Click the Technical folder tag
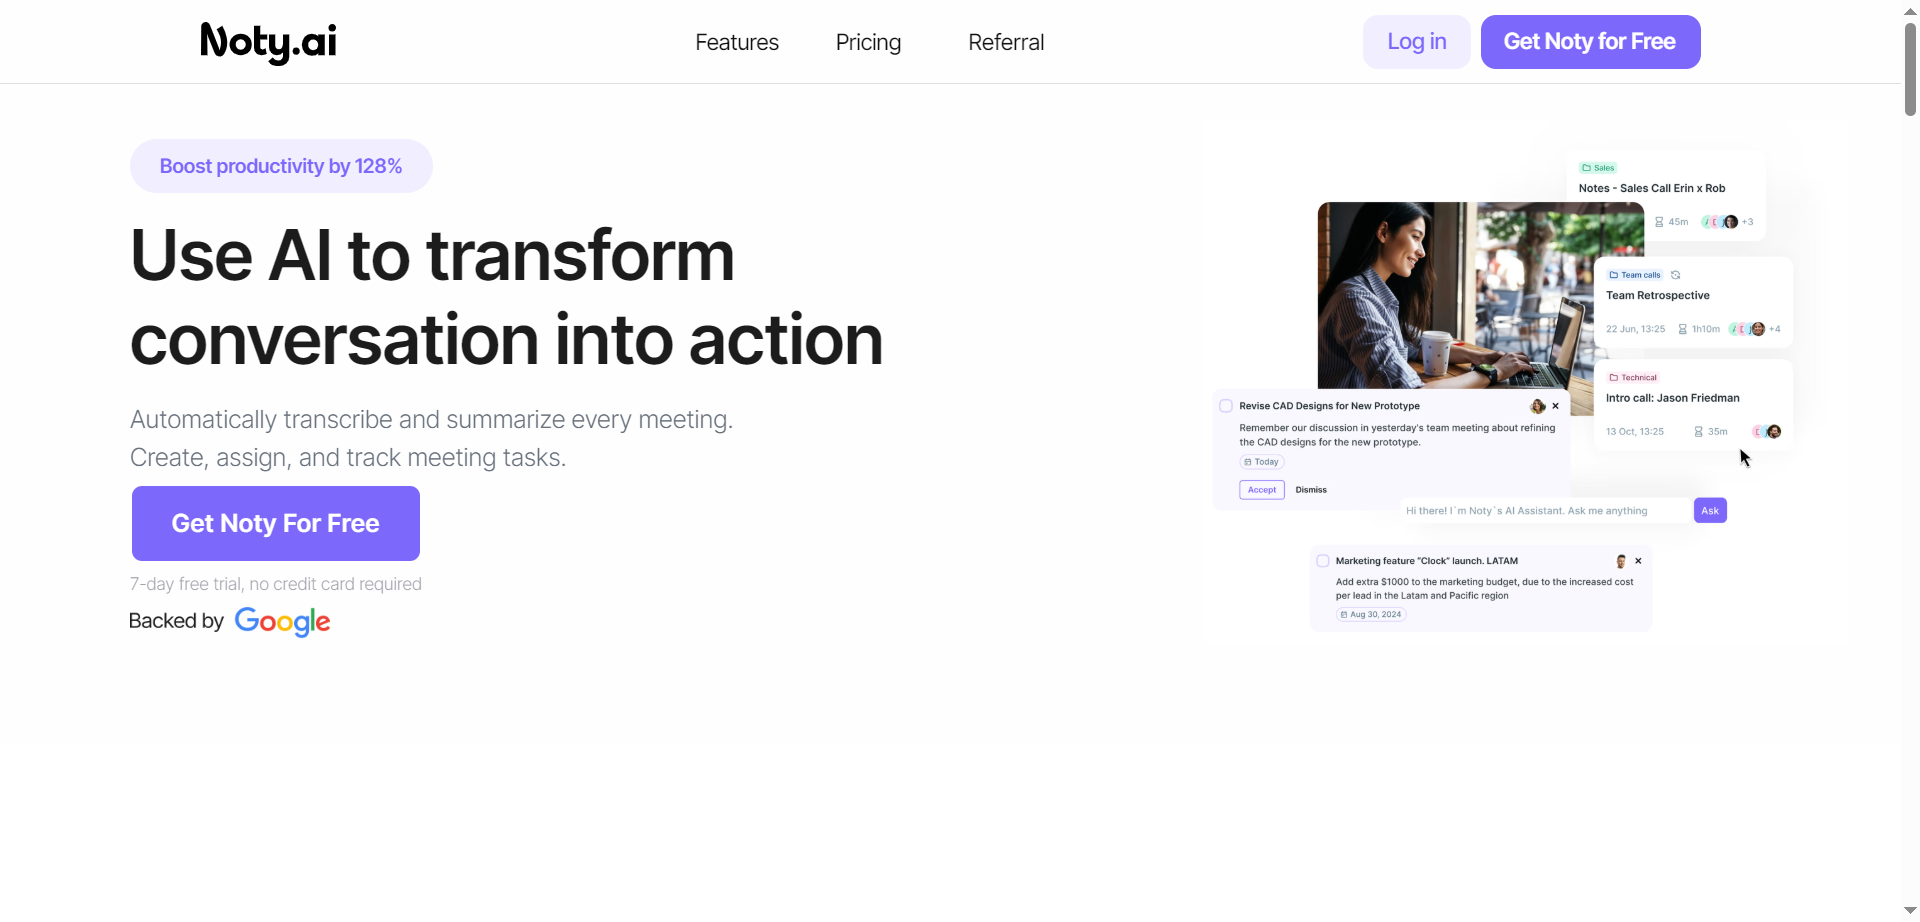The width and height of the screenshot is (1920, 922). coord(1633,378)
